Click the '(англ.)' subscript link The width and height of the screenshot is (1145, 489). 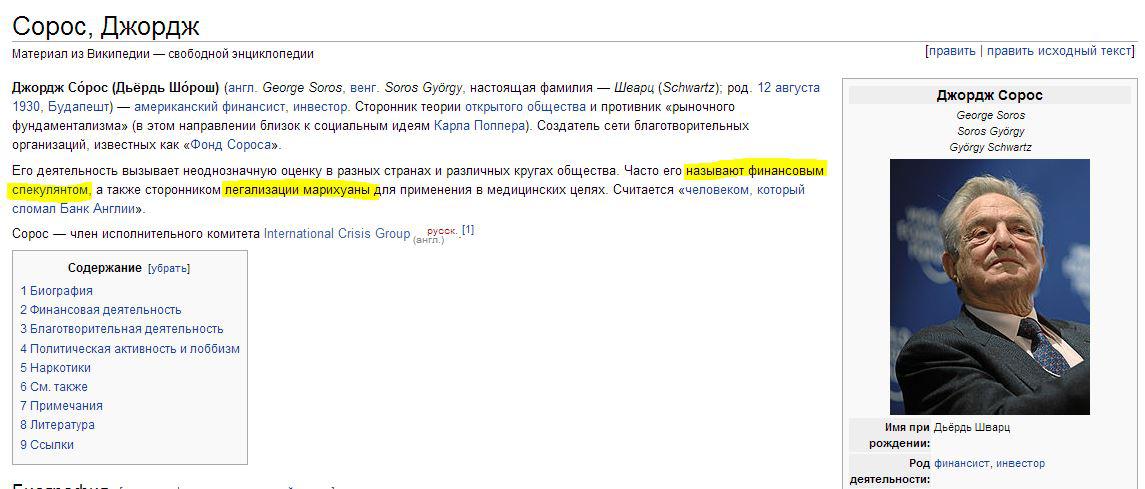click(x=428, y=239)
